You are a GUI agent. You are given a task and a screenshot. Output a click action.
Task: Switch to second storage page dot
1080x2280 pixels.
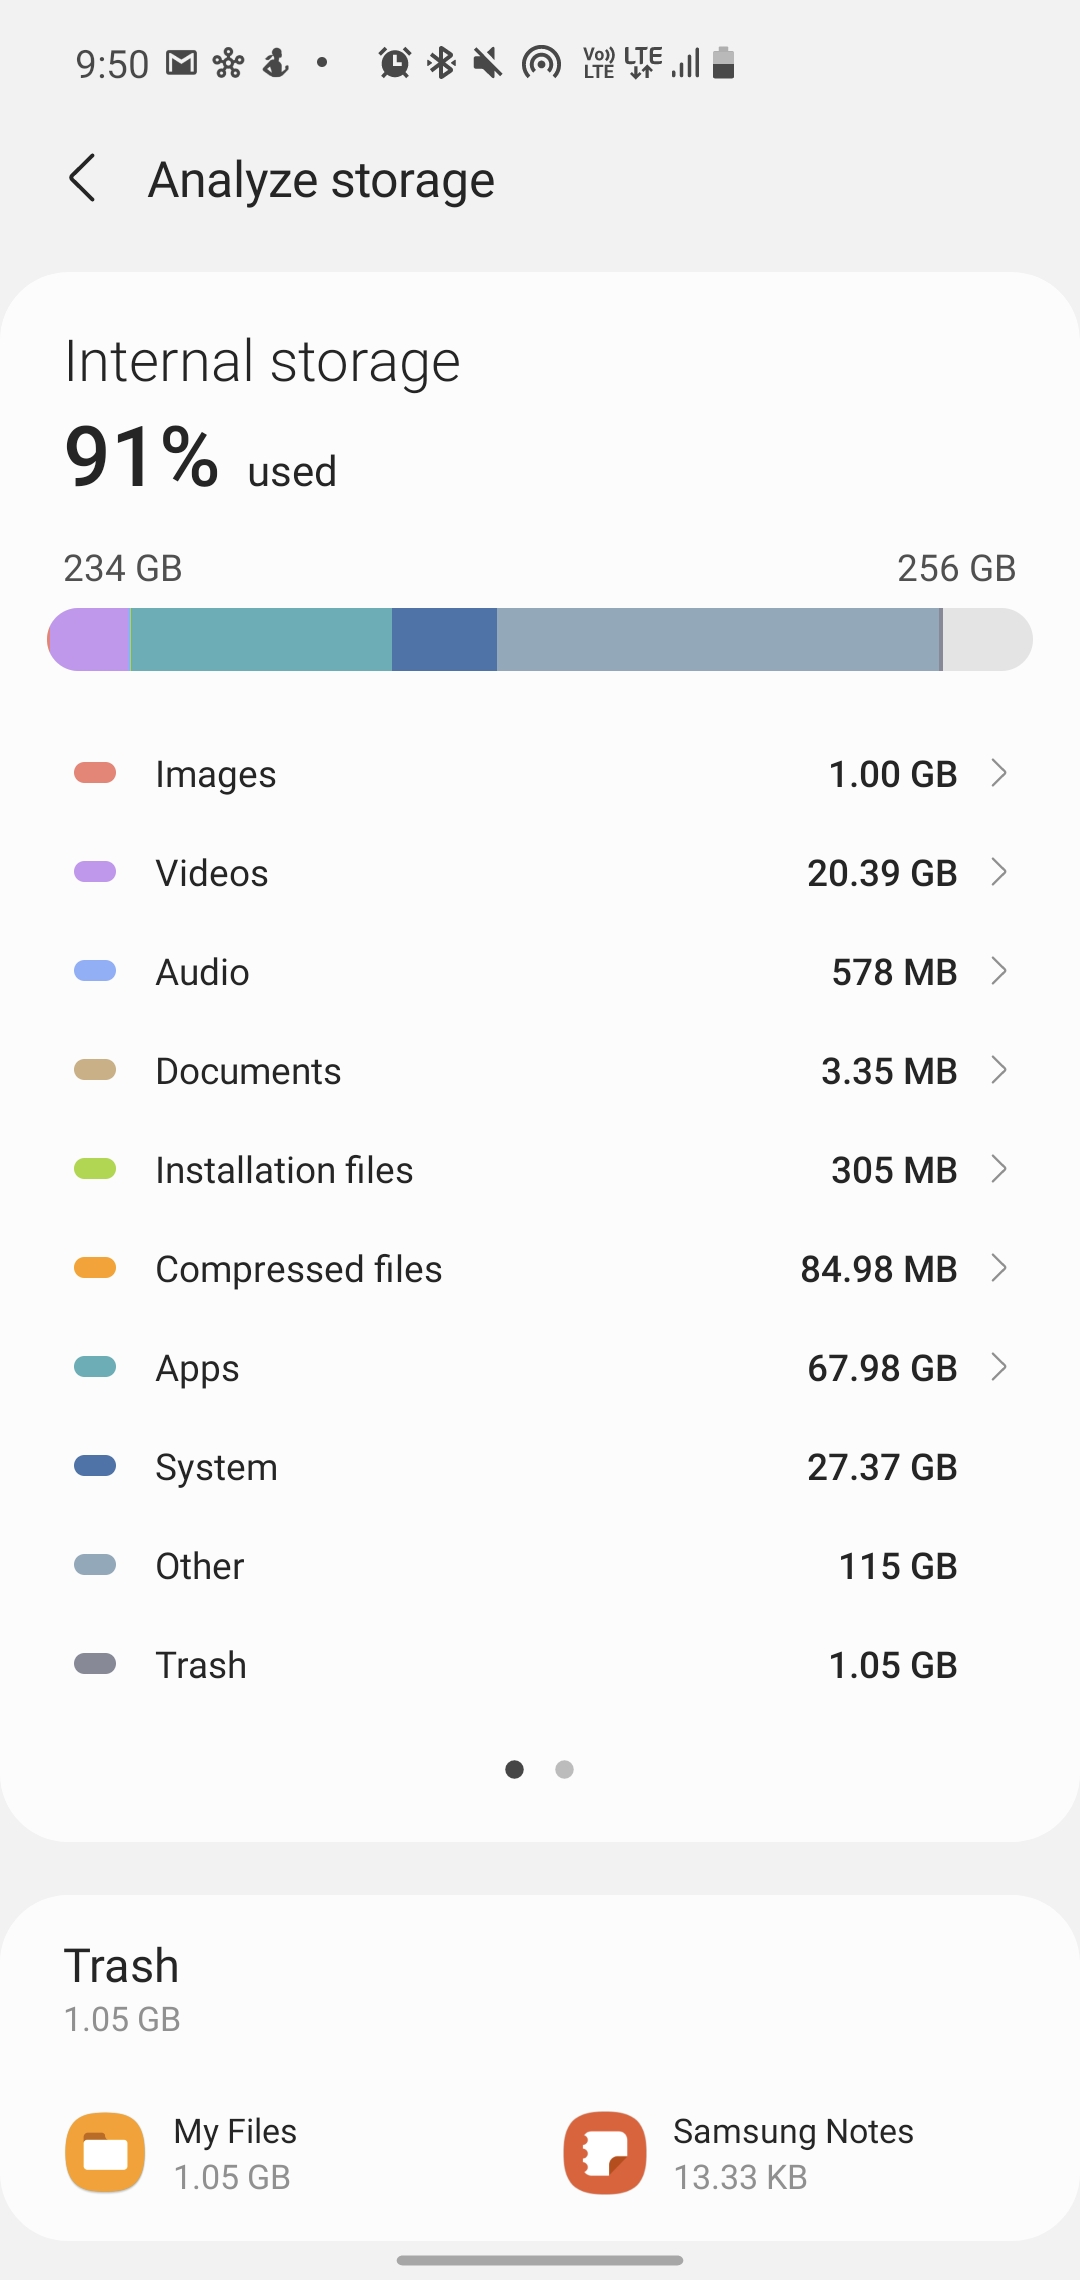pos(564,1769)
